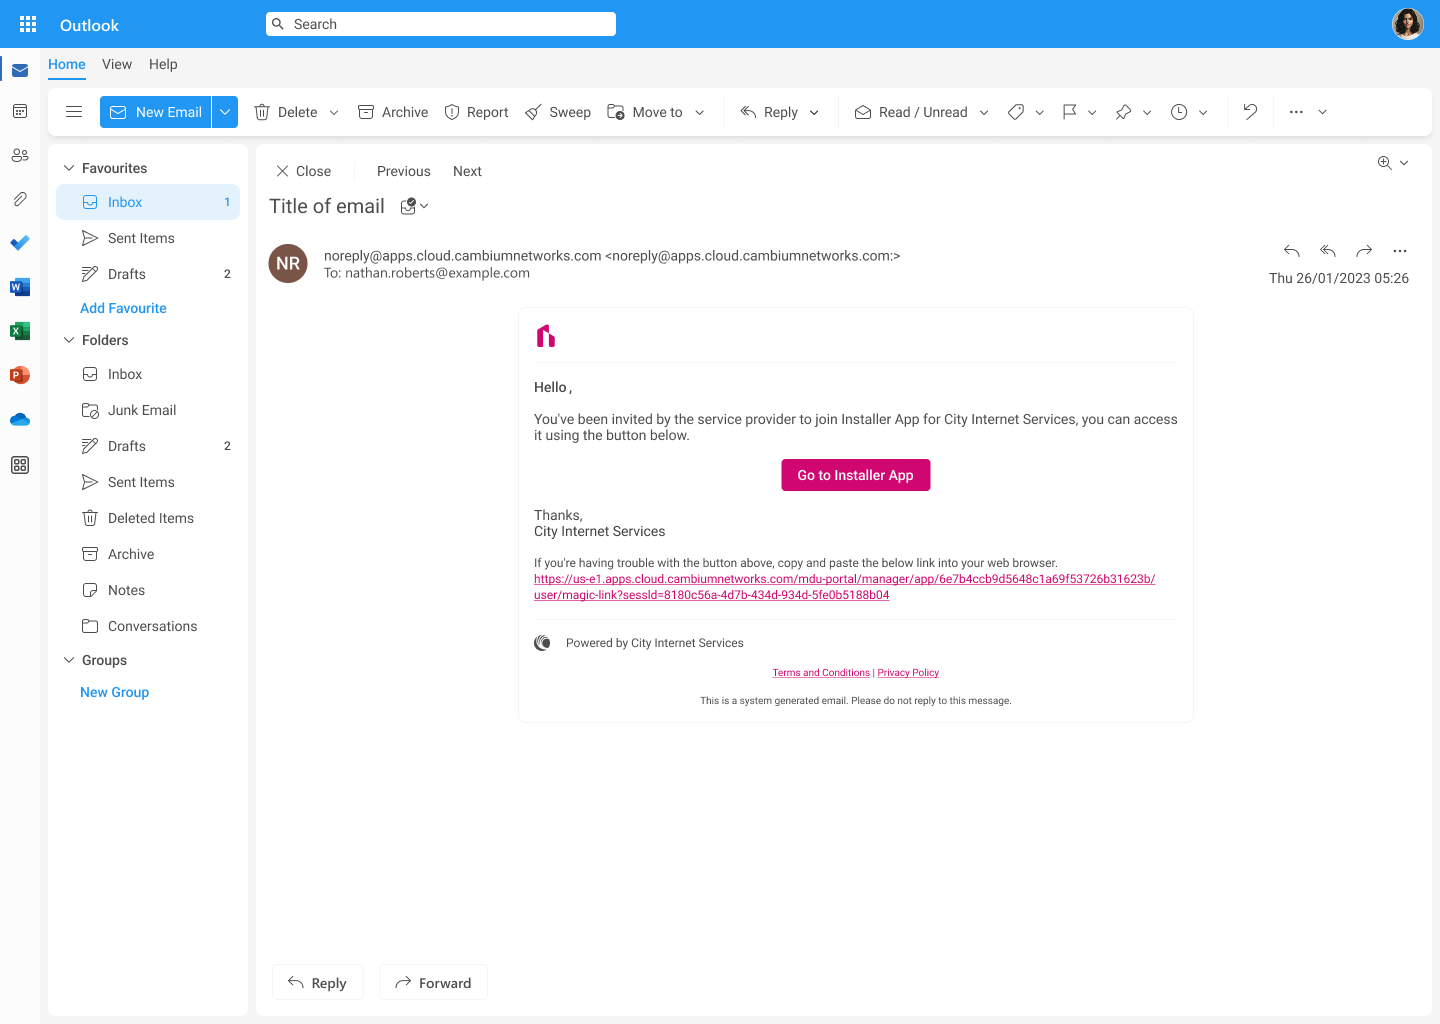Click the Report toolbar button
This screenshot has width=1440, height=1024.
(476, 112)
